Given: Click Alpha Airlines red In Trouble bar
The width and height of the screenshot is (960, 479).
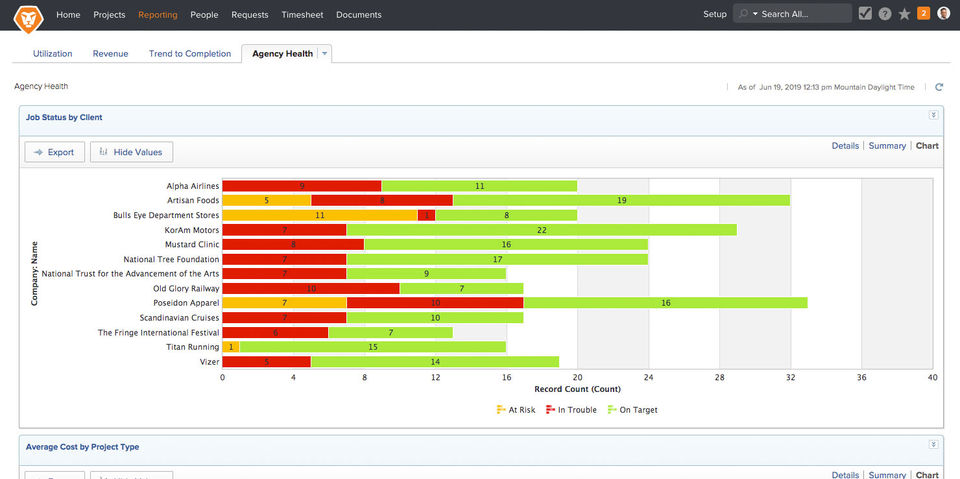Looking at the screenshot, I should pos(302,186).
